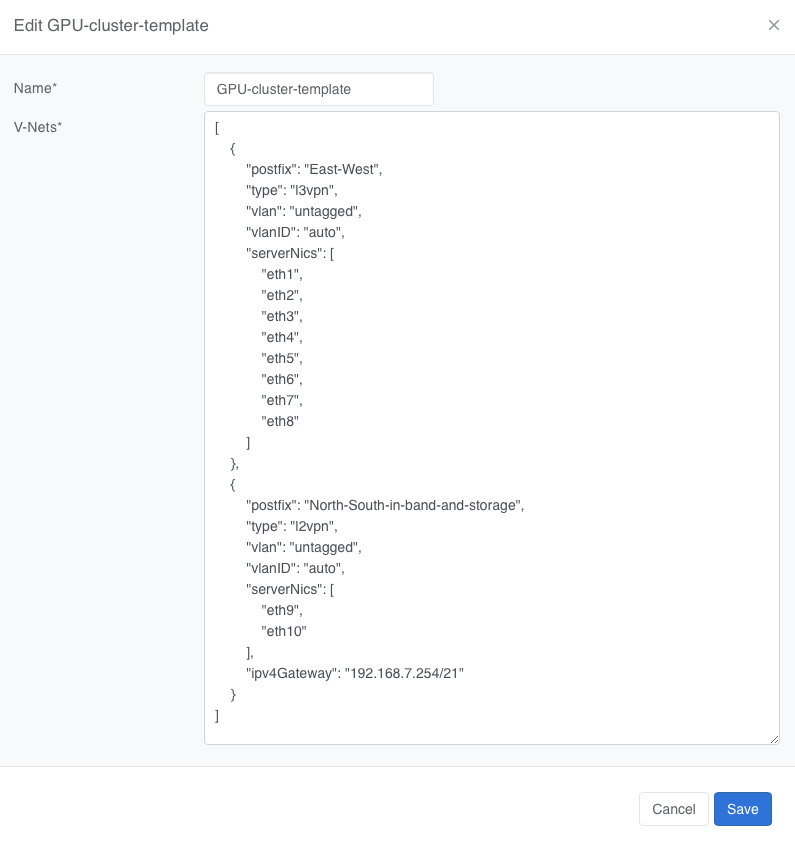Click the V-Nets field label

pos(38,127)
